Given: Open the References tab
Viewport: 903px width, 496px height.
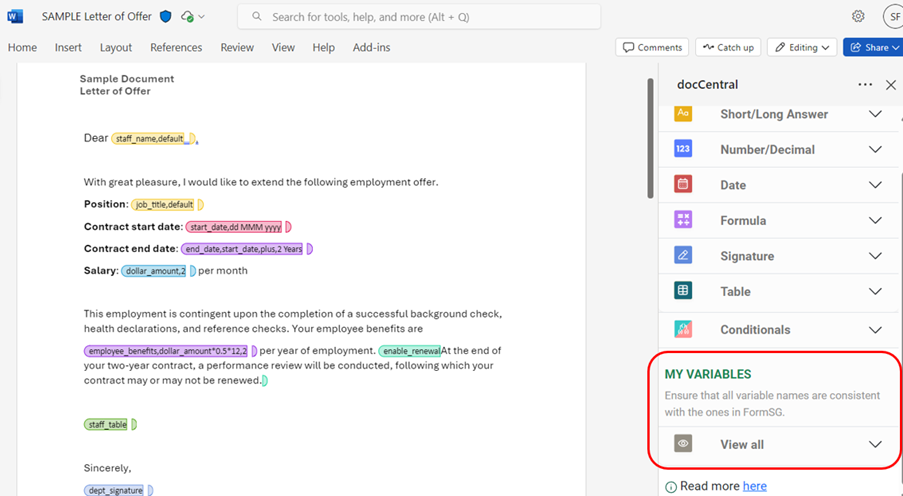Looking at the screenshot, I should (176, 47).
